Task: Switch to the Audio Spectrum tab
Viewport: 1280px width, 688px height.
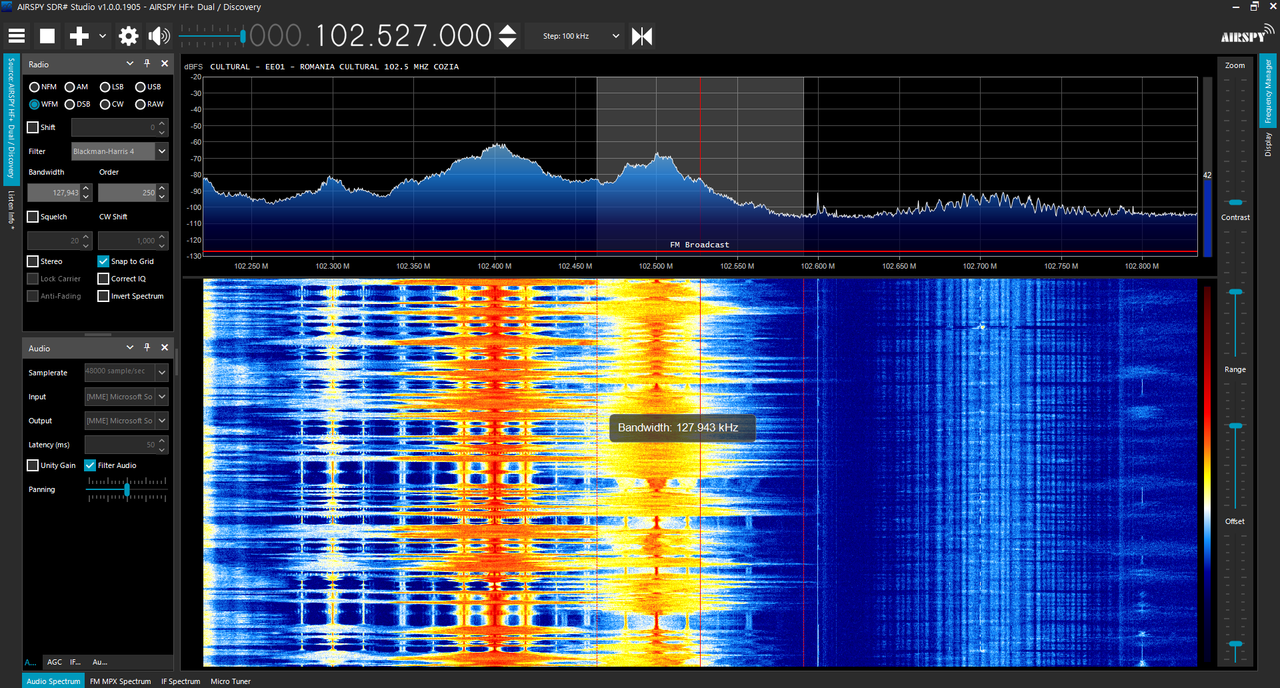Action: 53,681
